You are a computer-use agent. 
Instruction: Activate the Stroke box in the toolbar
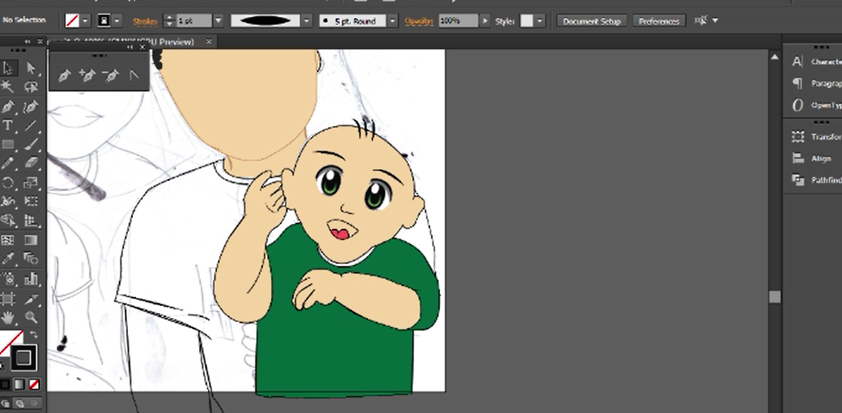coord(23,358)
